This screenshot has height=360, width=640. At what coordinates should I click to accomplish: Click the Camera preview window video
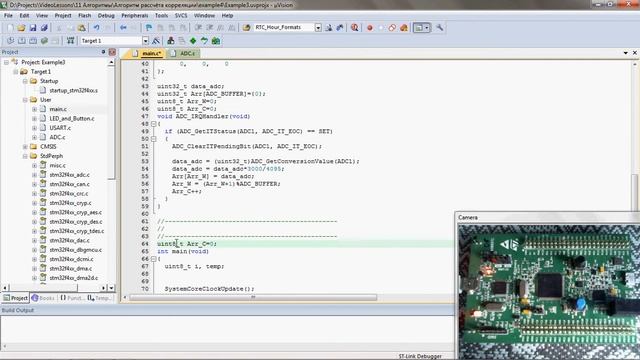coord(549,291)
